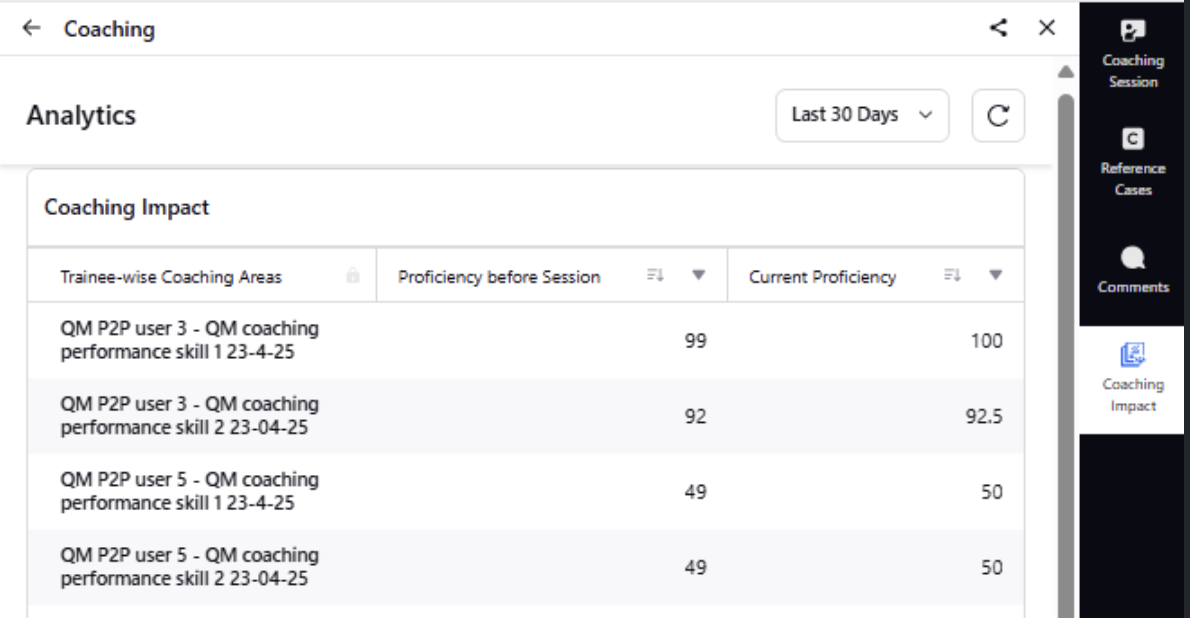
Task: Close the Coaching panel with X
Action: 1047,28
